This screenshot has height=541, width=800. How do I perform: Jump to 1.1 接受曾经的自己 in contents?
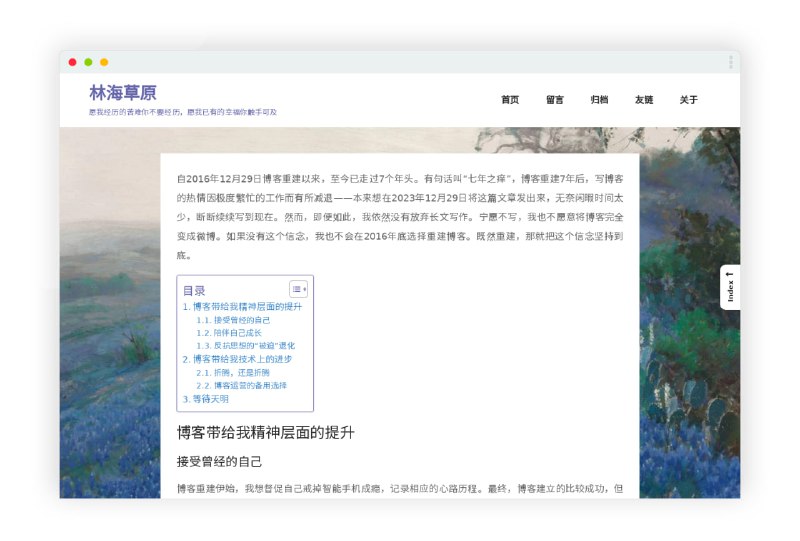pos(233,320)
